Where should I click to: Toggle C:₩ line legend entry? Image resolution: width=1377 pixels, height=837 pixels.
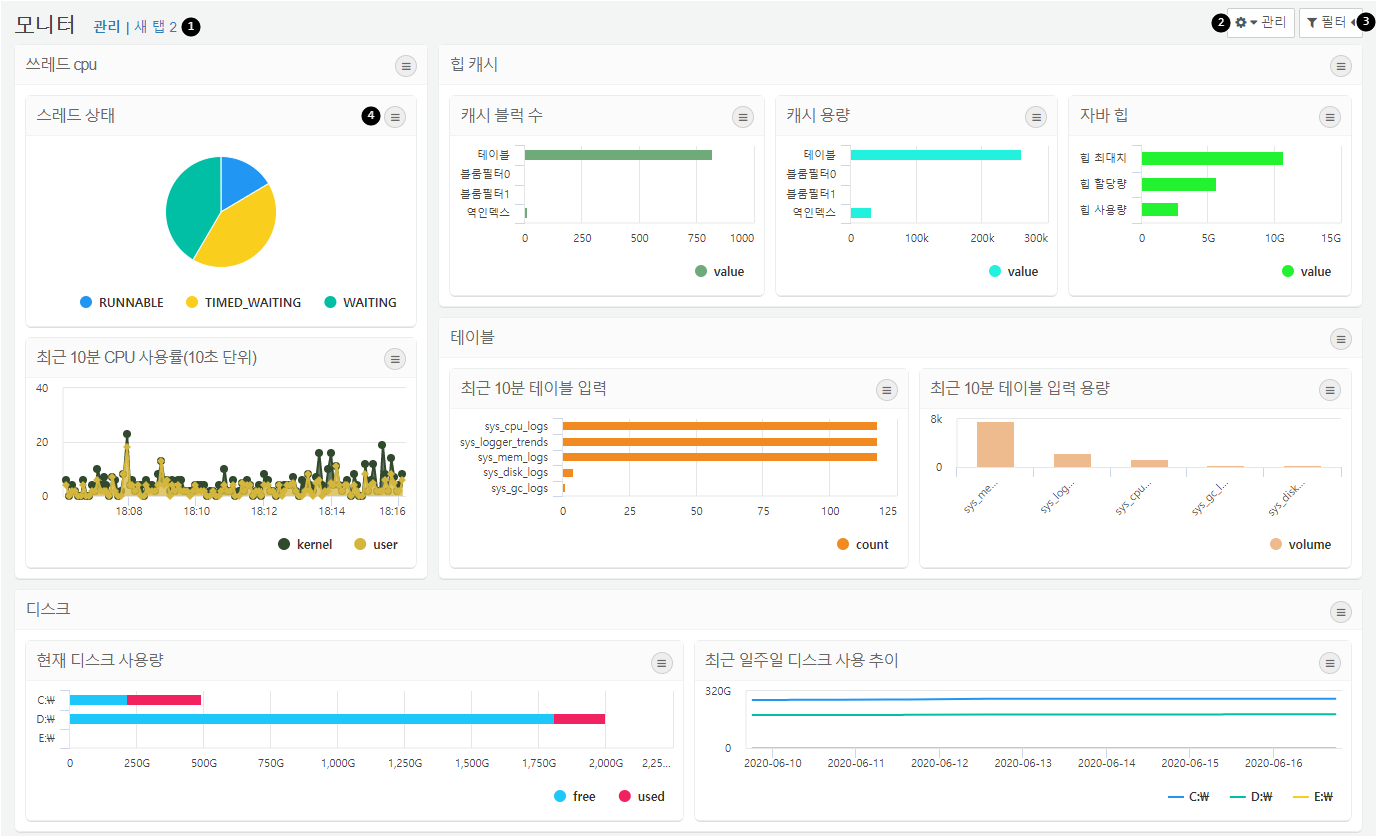[1189, 798]
